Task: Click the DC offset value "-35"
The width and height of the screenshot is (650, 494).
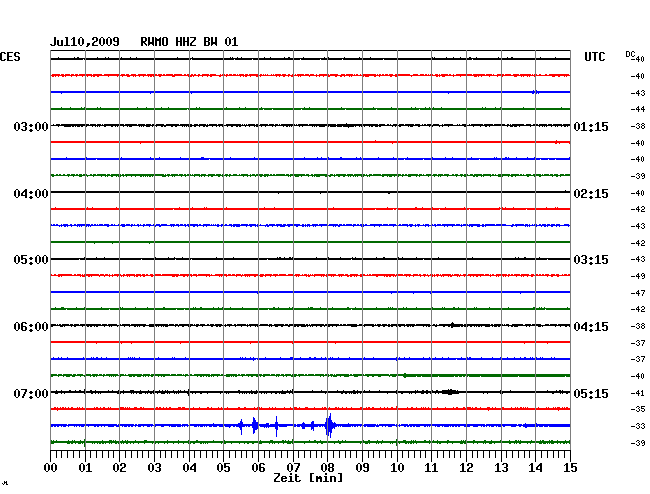Action: coord(638,409)
